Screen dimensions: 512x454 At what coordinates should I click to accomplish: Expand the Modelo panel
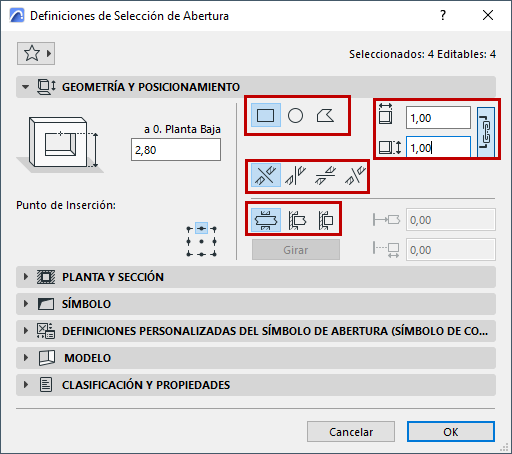click(x=26, y=358)
